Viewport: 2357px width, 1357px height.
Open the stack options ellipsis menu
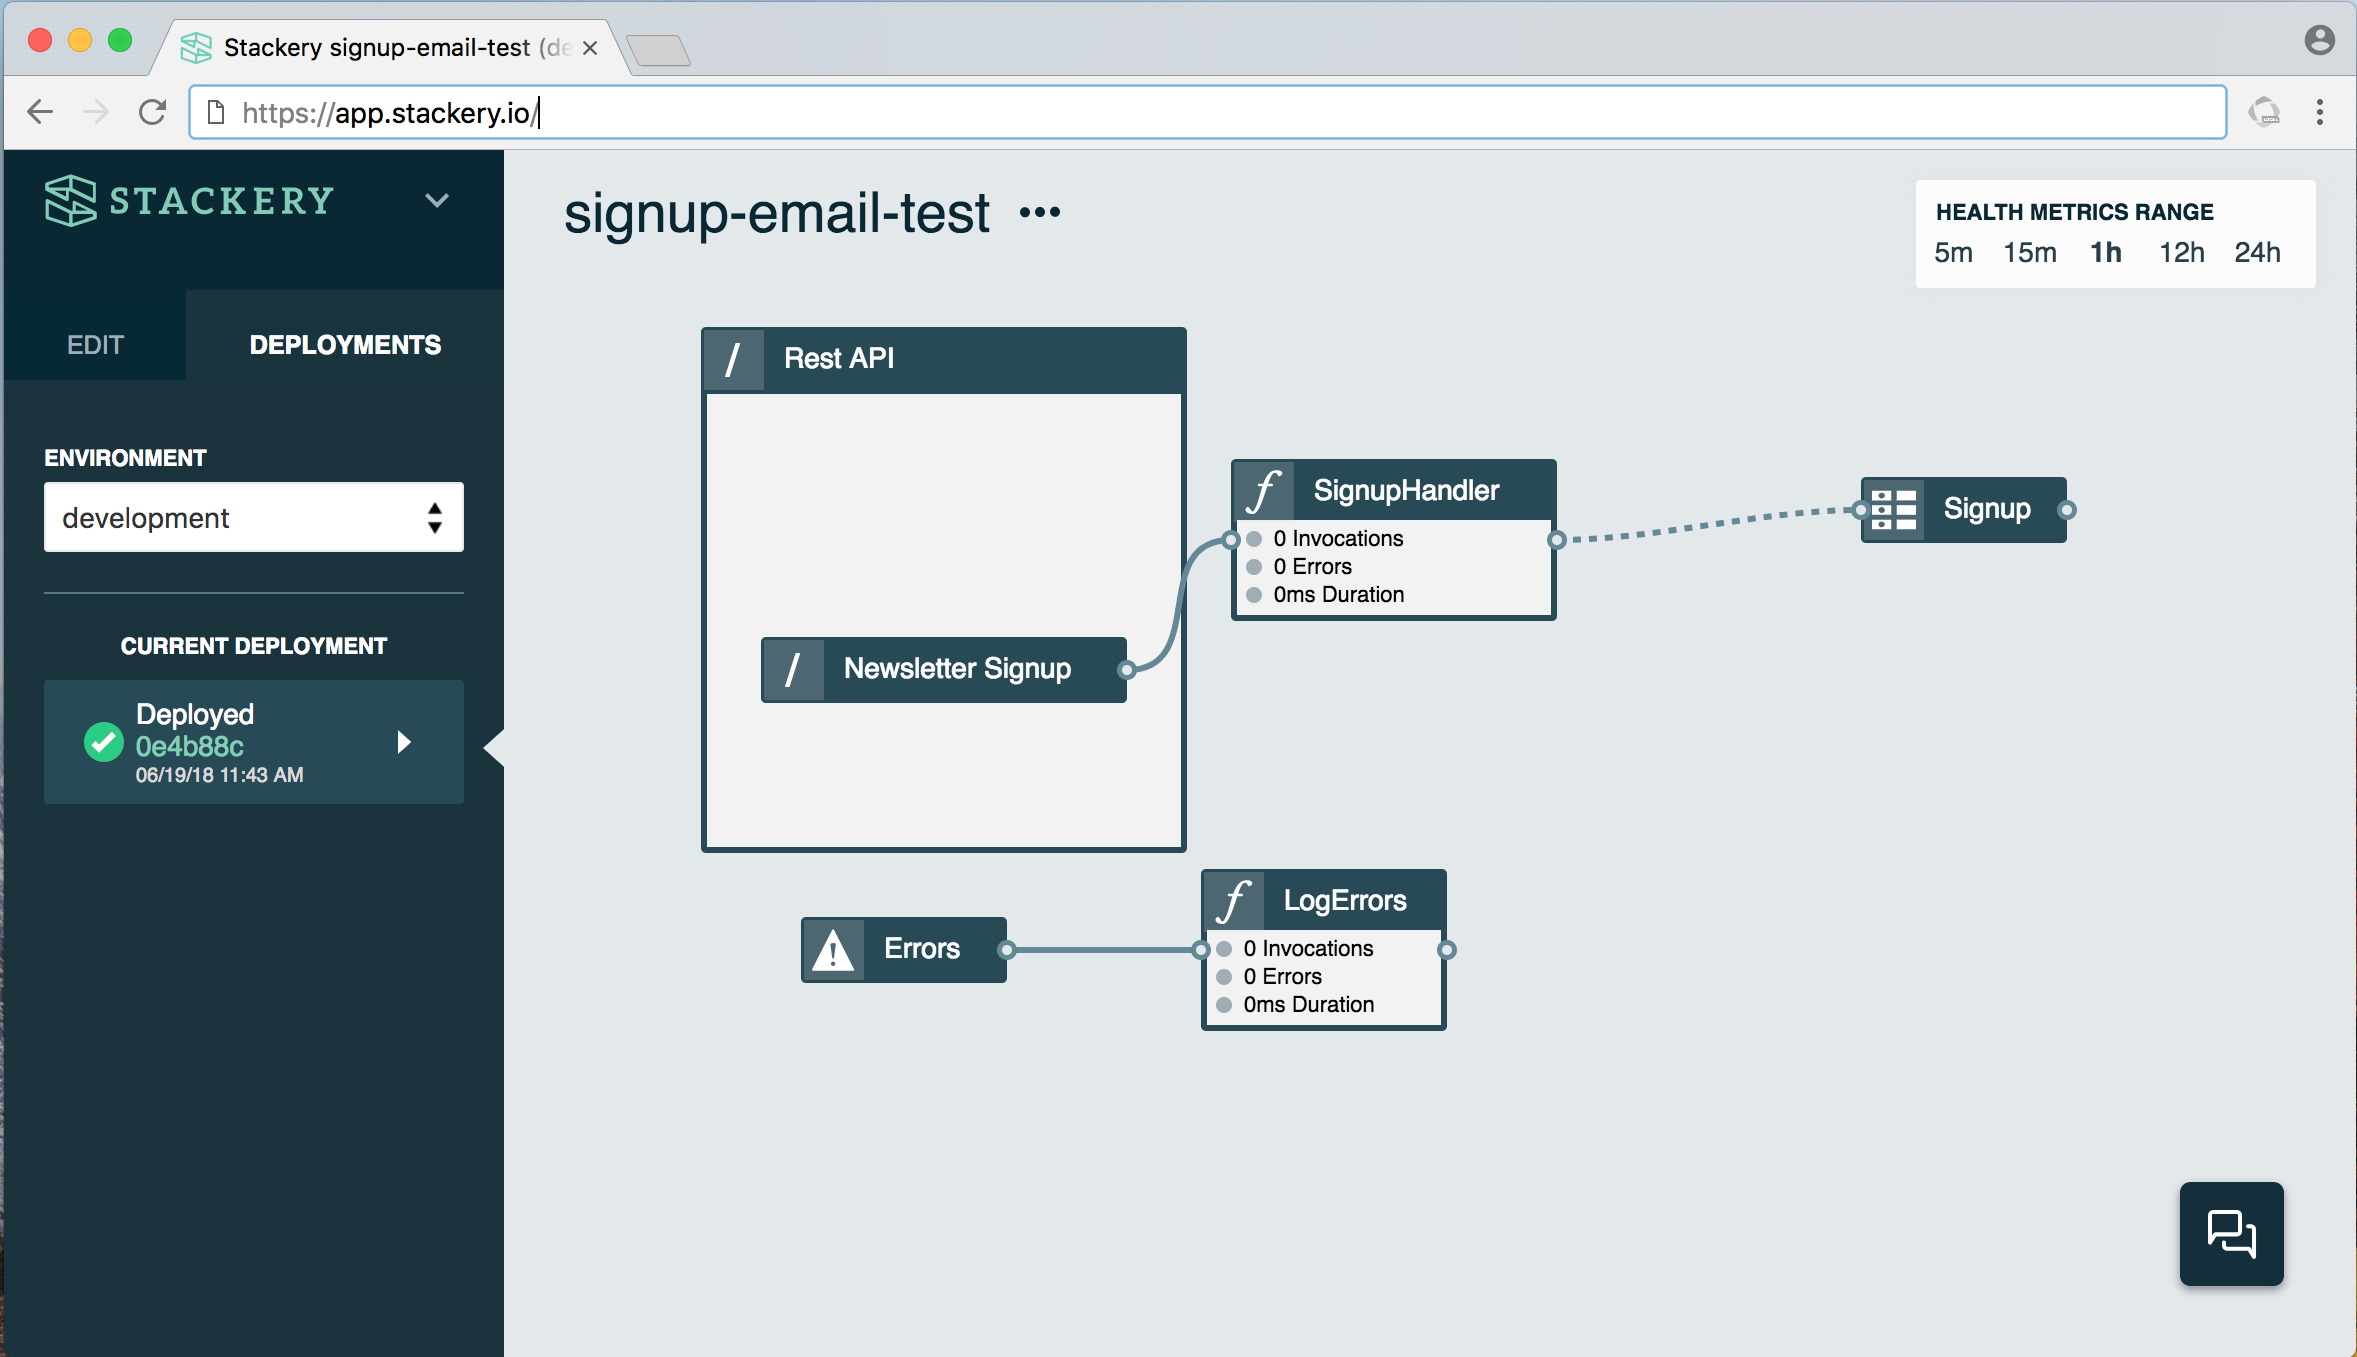pyautogui.click(x=1040, y=212)
